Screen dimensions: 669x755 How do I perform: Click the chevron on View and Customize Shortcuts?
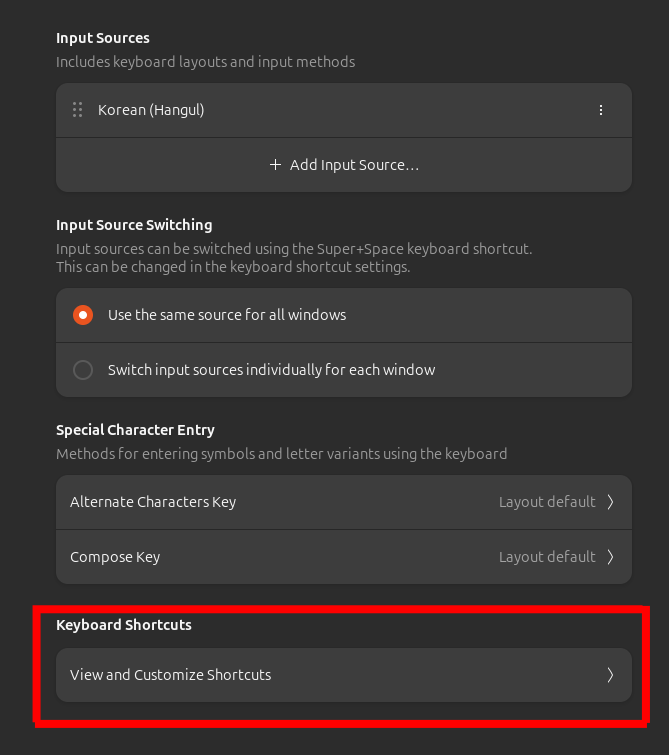(x=610, y=675)
